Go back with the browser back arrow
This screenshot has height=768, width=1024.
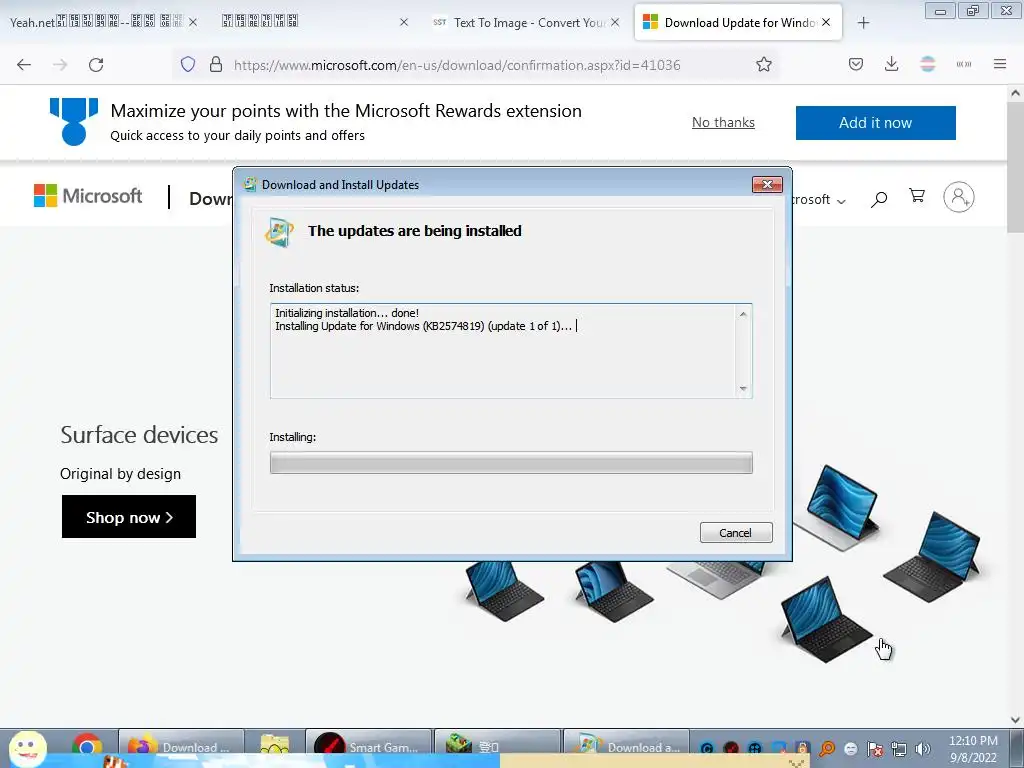pyautogui.click(x=24, y=65)
